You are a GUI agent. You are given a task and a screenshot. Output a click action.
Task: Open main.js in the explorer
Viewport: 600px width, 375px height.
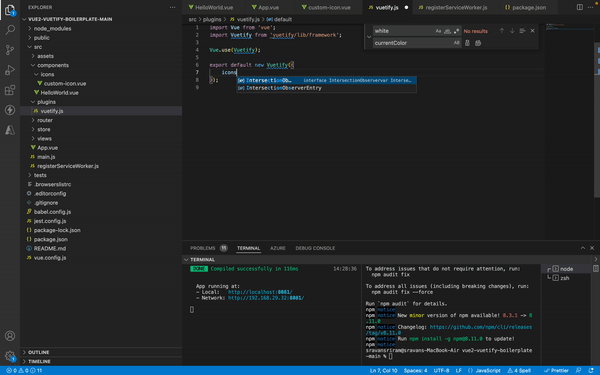point(46,157)
